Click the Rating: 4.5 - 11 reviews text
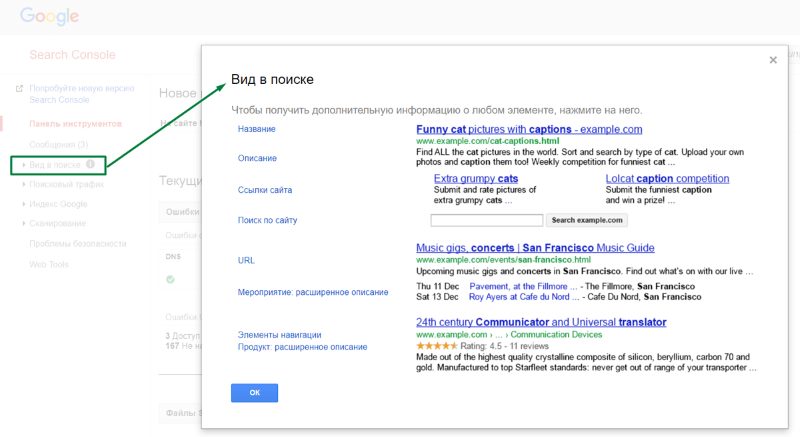 click(505, 346)
